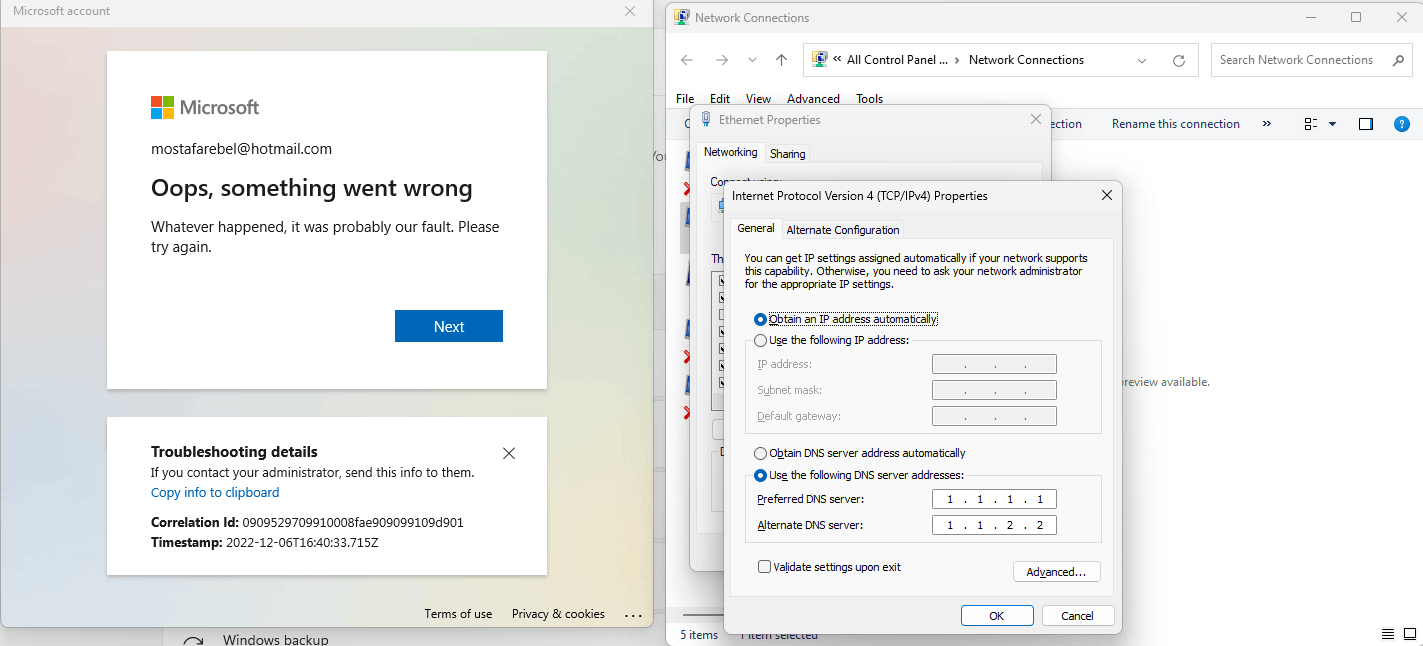Refresh the Network Connections view

(x=1179, y=60)
